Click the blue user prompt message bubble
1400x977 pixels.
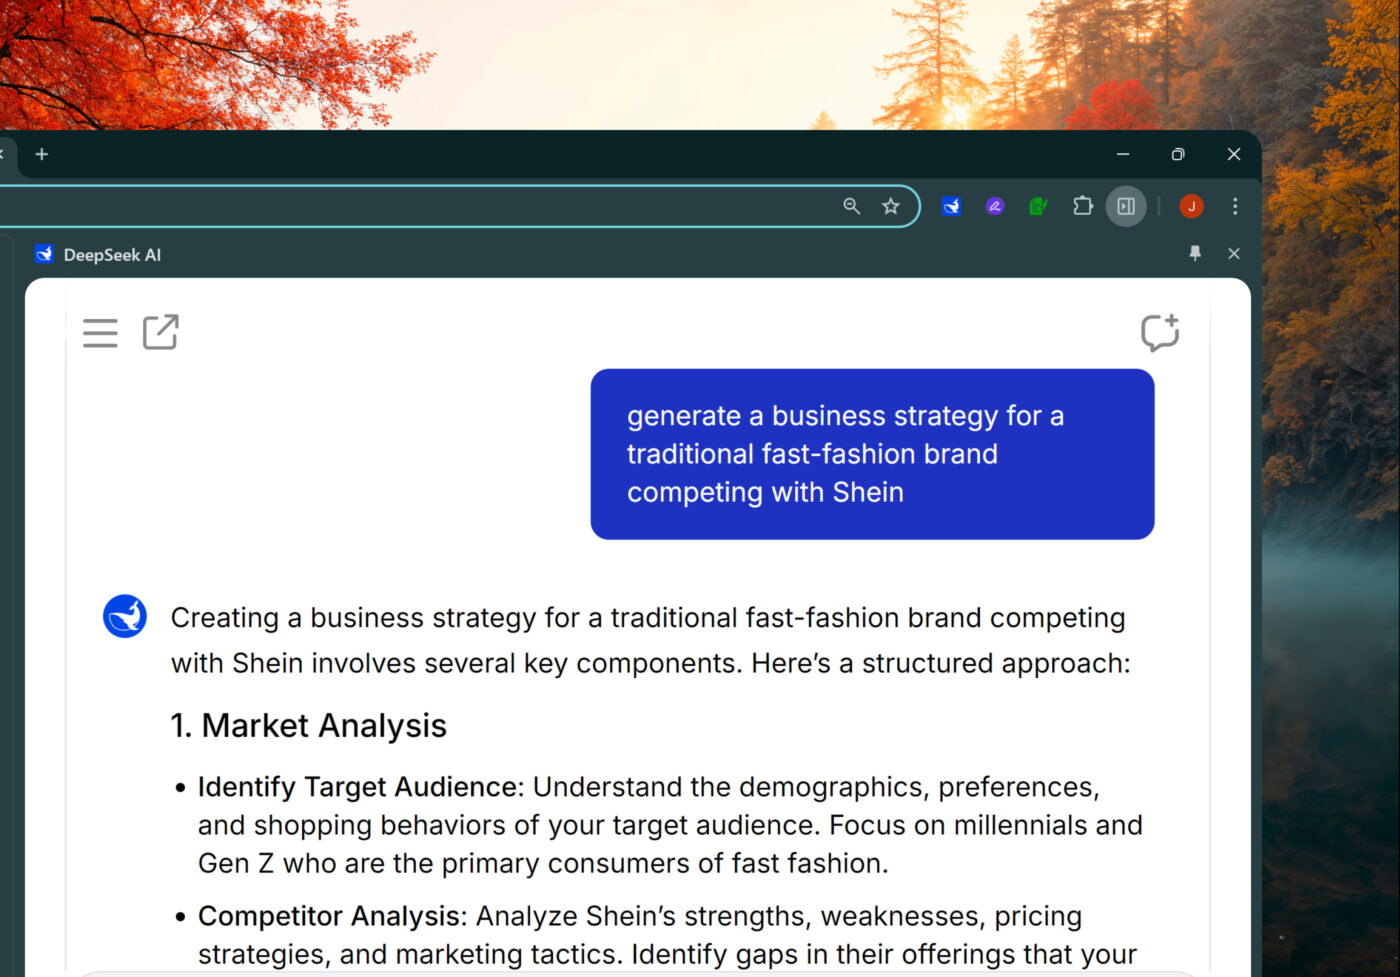(872, 454)
